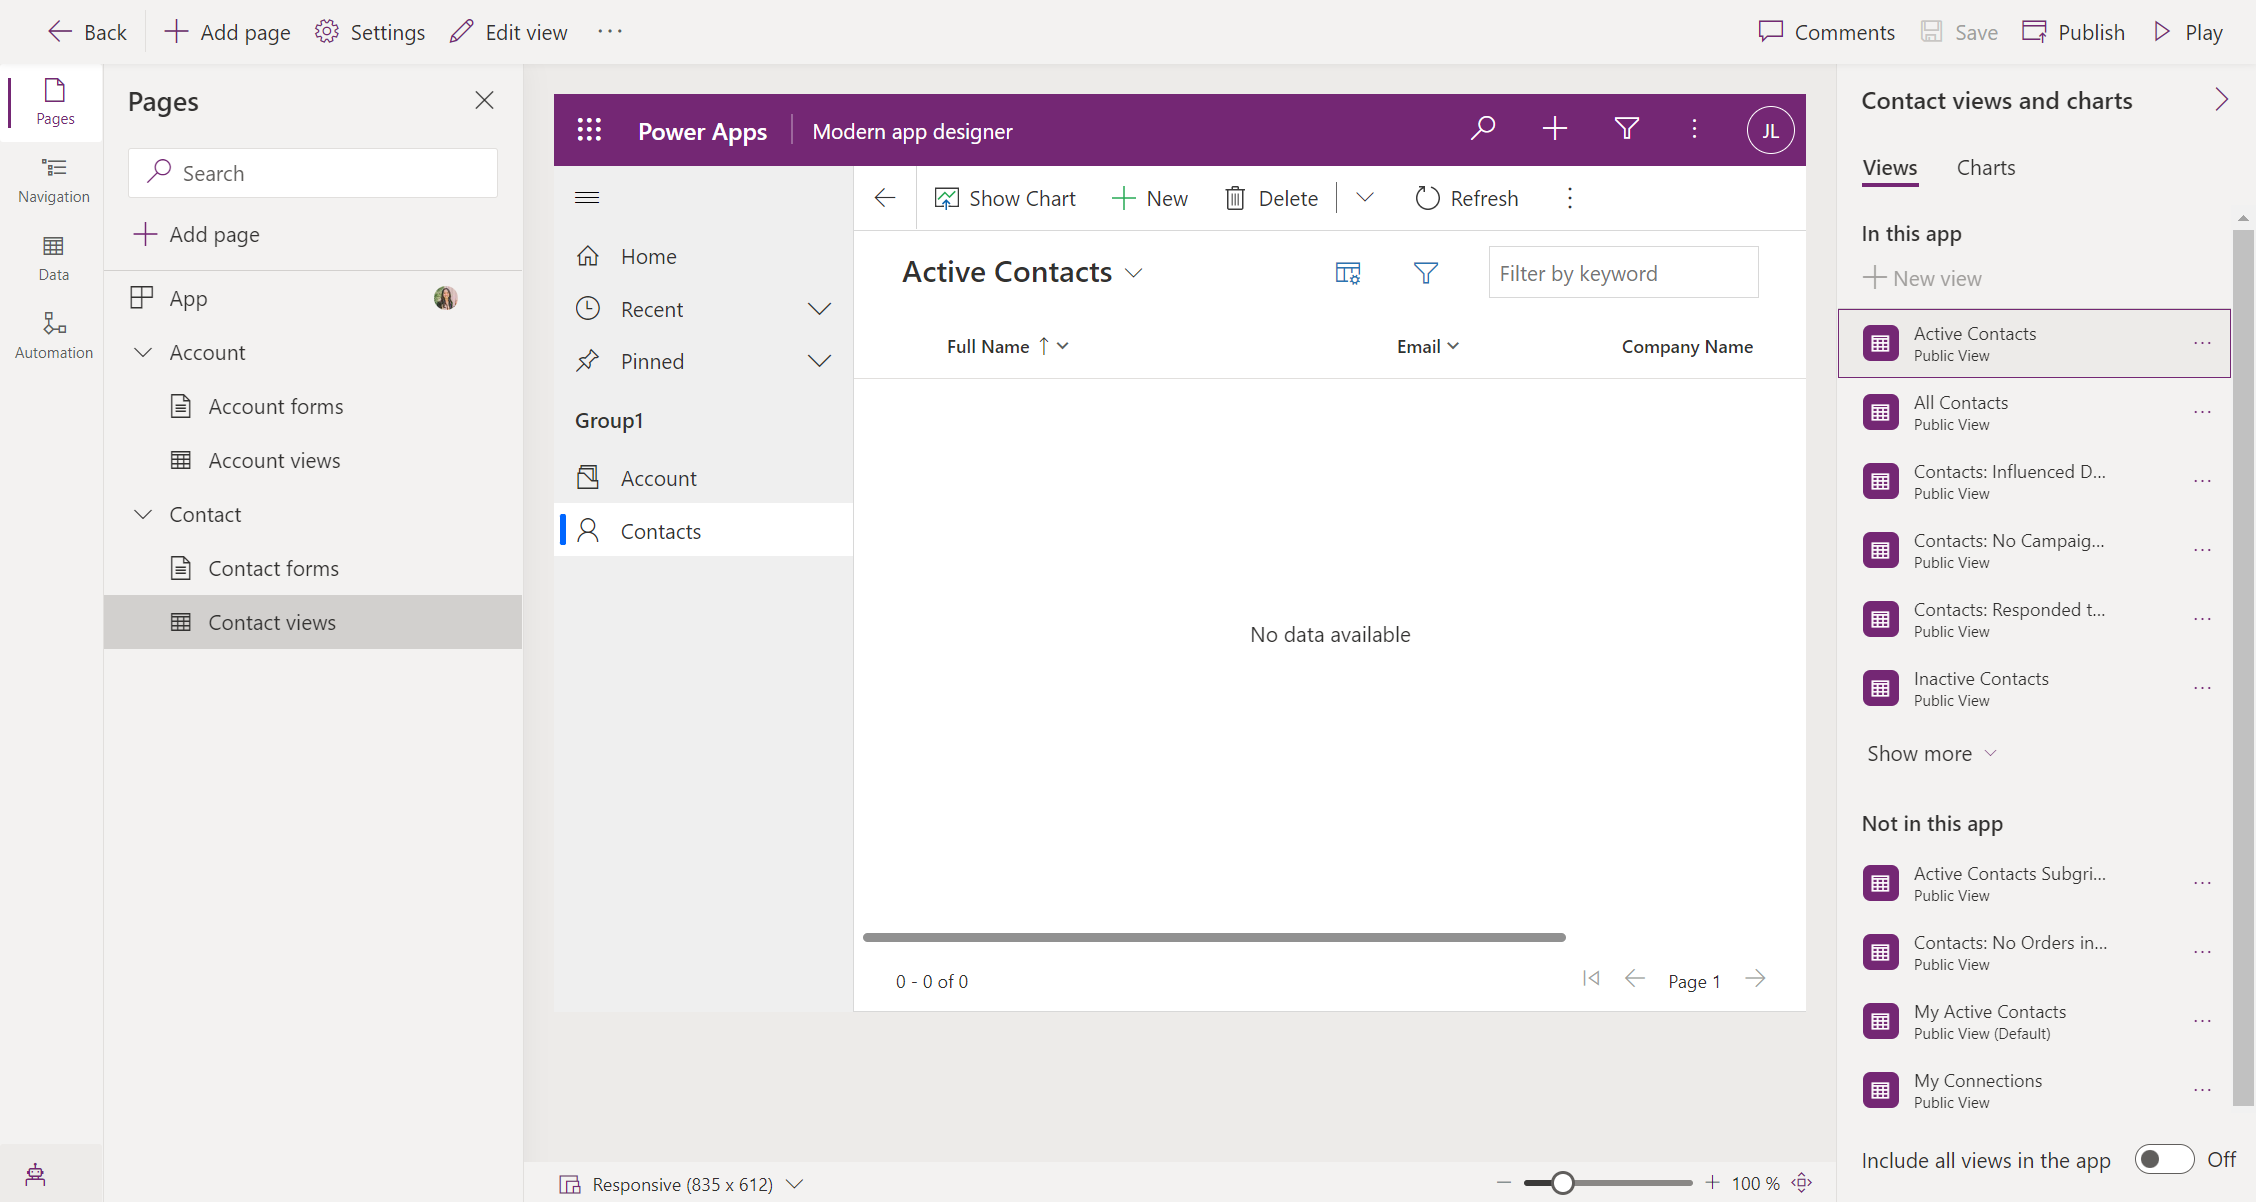Expand the Show more views list
The height and width of the screenshot is (1202, 2256).
[x=1931, y=753]
